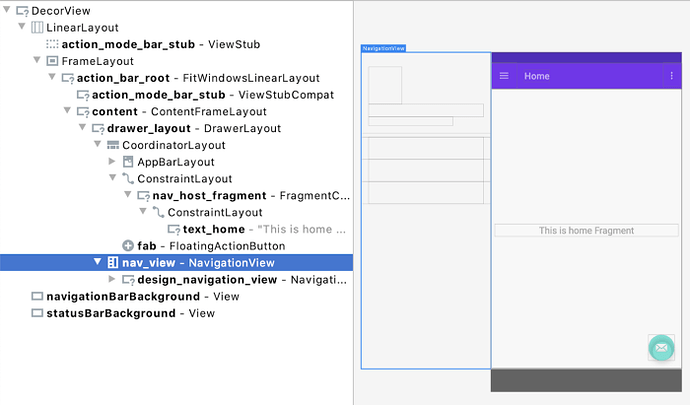Screen dimensions: 690x405
Task: Expand the AppBarLayout tree node
Action: tap(112, 162)
